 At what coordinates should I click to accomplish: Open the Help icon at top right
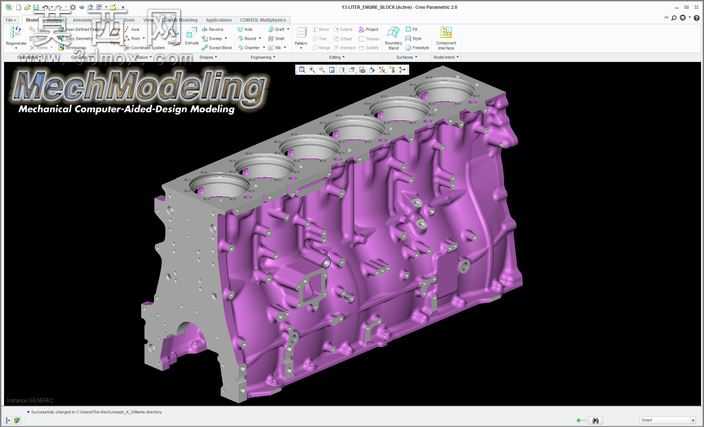[x=697, y=18]
